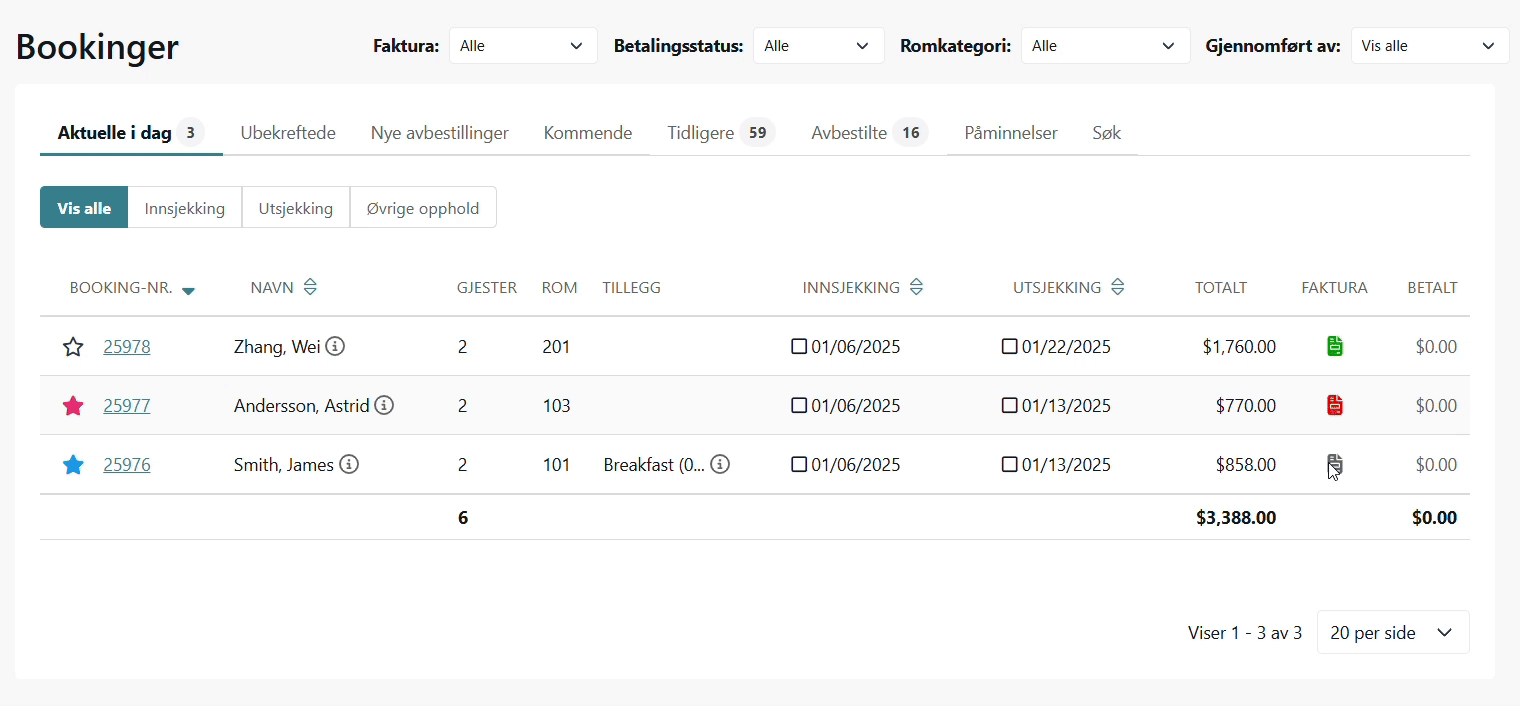
Task: Check the Innsjekking checkbox for Zhang, Wei
Action: (799, 347)
